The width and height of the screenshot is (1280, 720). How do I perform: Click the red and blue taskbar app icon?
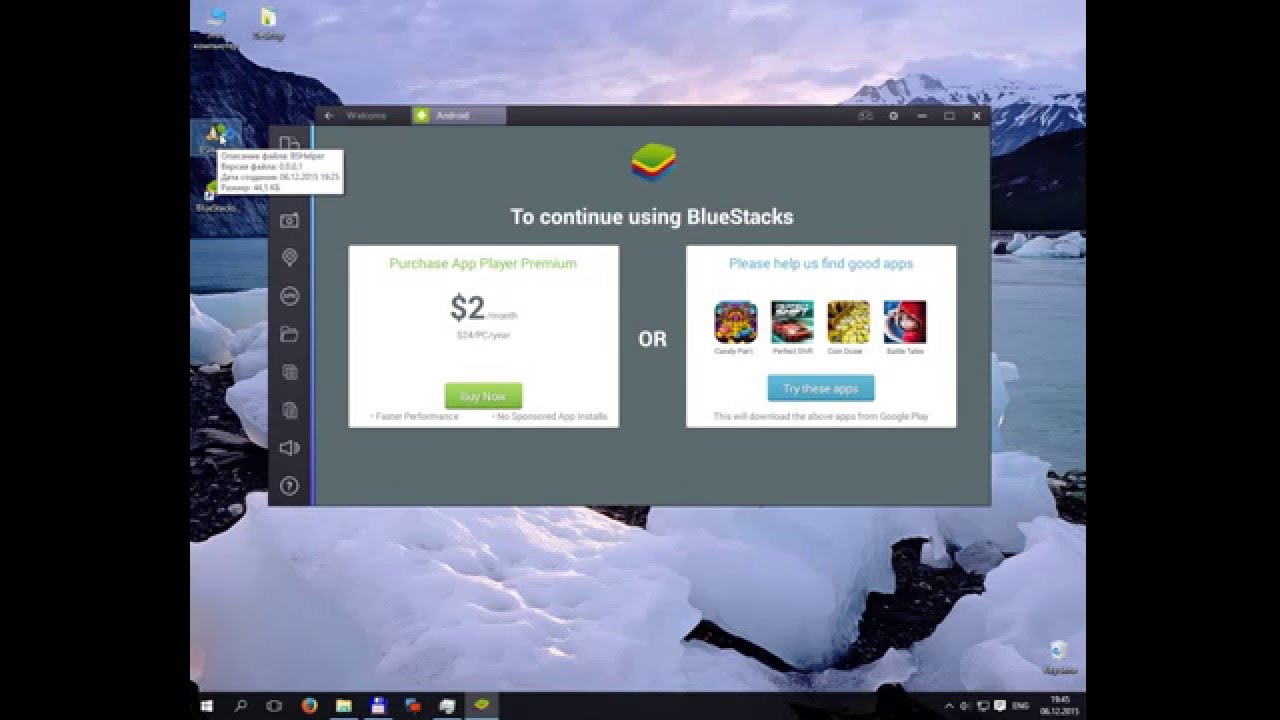coord(413,706)
